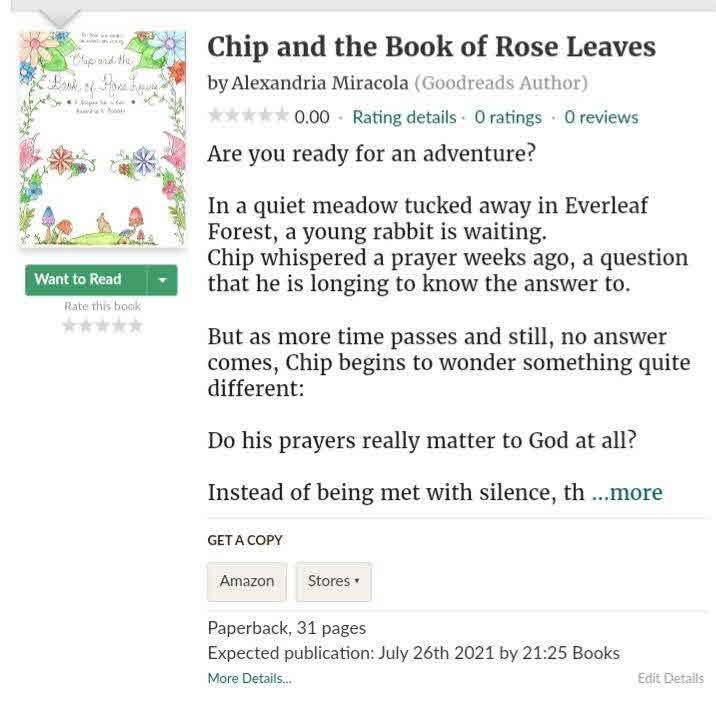Click the average rating stars beside 0.00
Screen dimensions: 716x716
pyautogui.click(x=248, y=117)
